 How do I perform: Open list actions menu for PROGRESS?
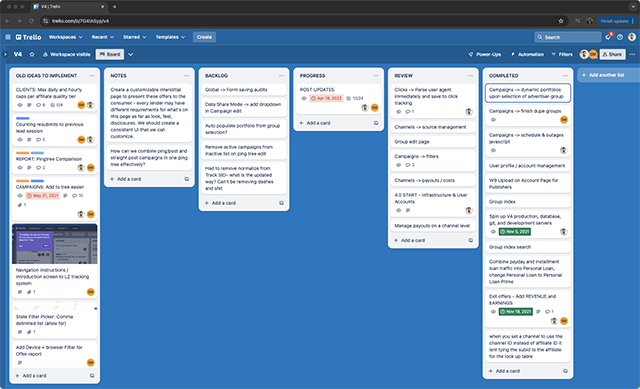pos(376,76)
